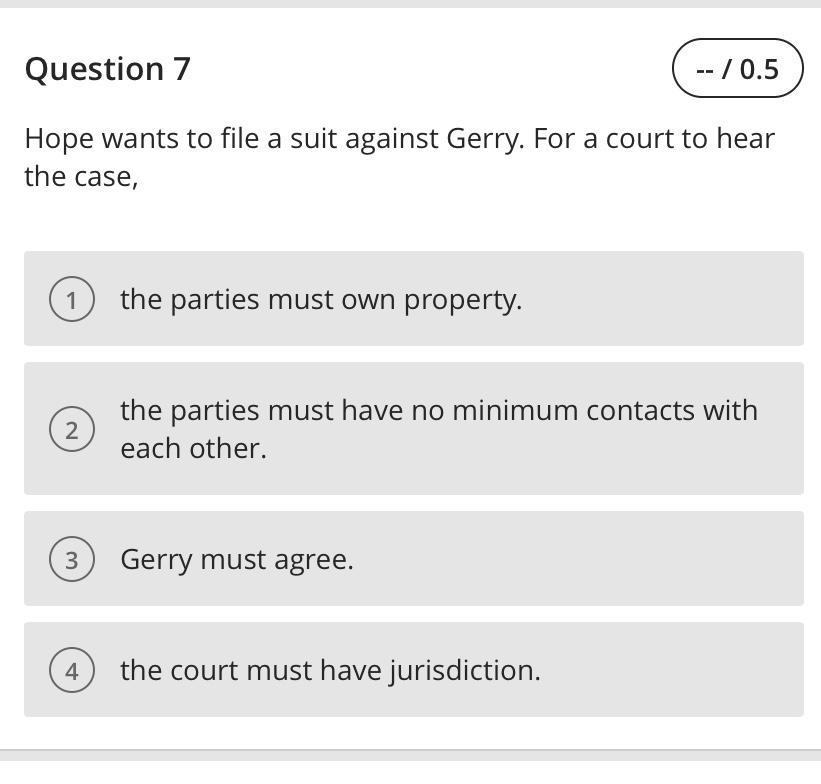Click the words 'each other.' in answer two

point(193,448)
